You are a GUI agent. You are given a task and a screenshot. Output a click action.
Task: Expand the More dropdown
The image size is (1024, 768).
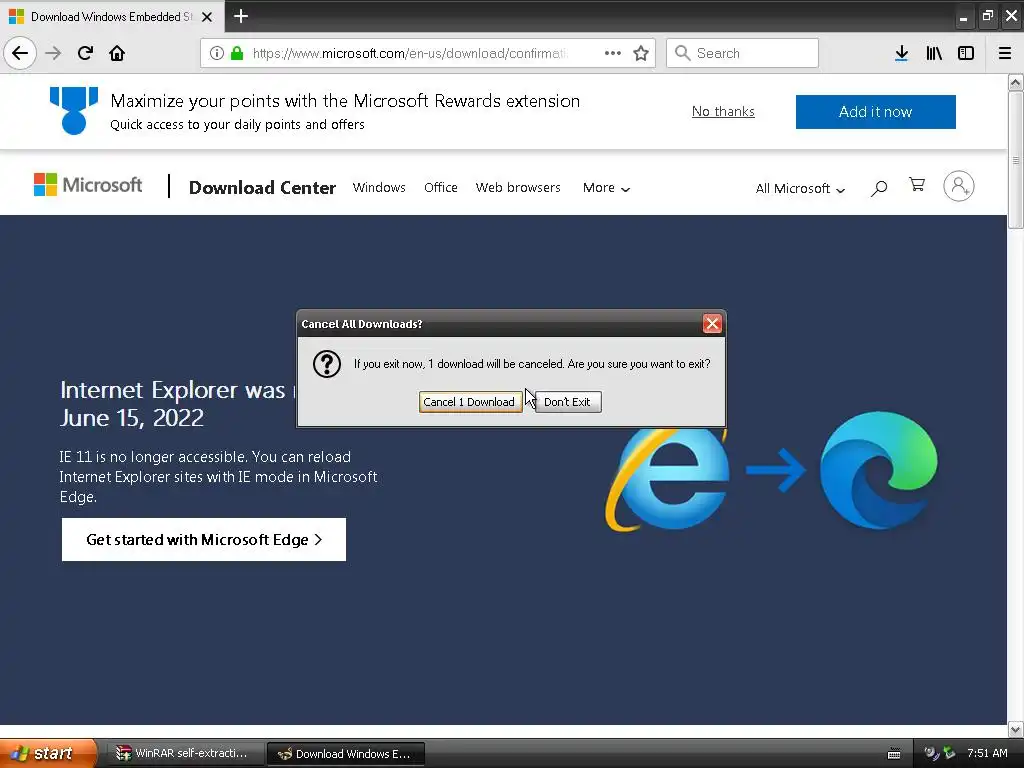click(x=606, y=188)
